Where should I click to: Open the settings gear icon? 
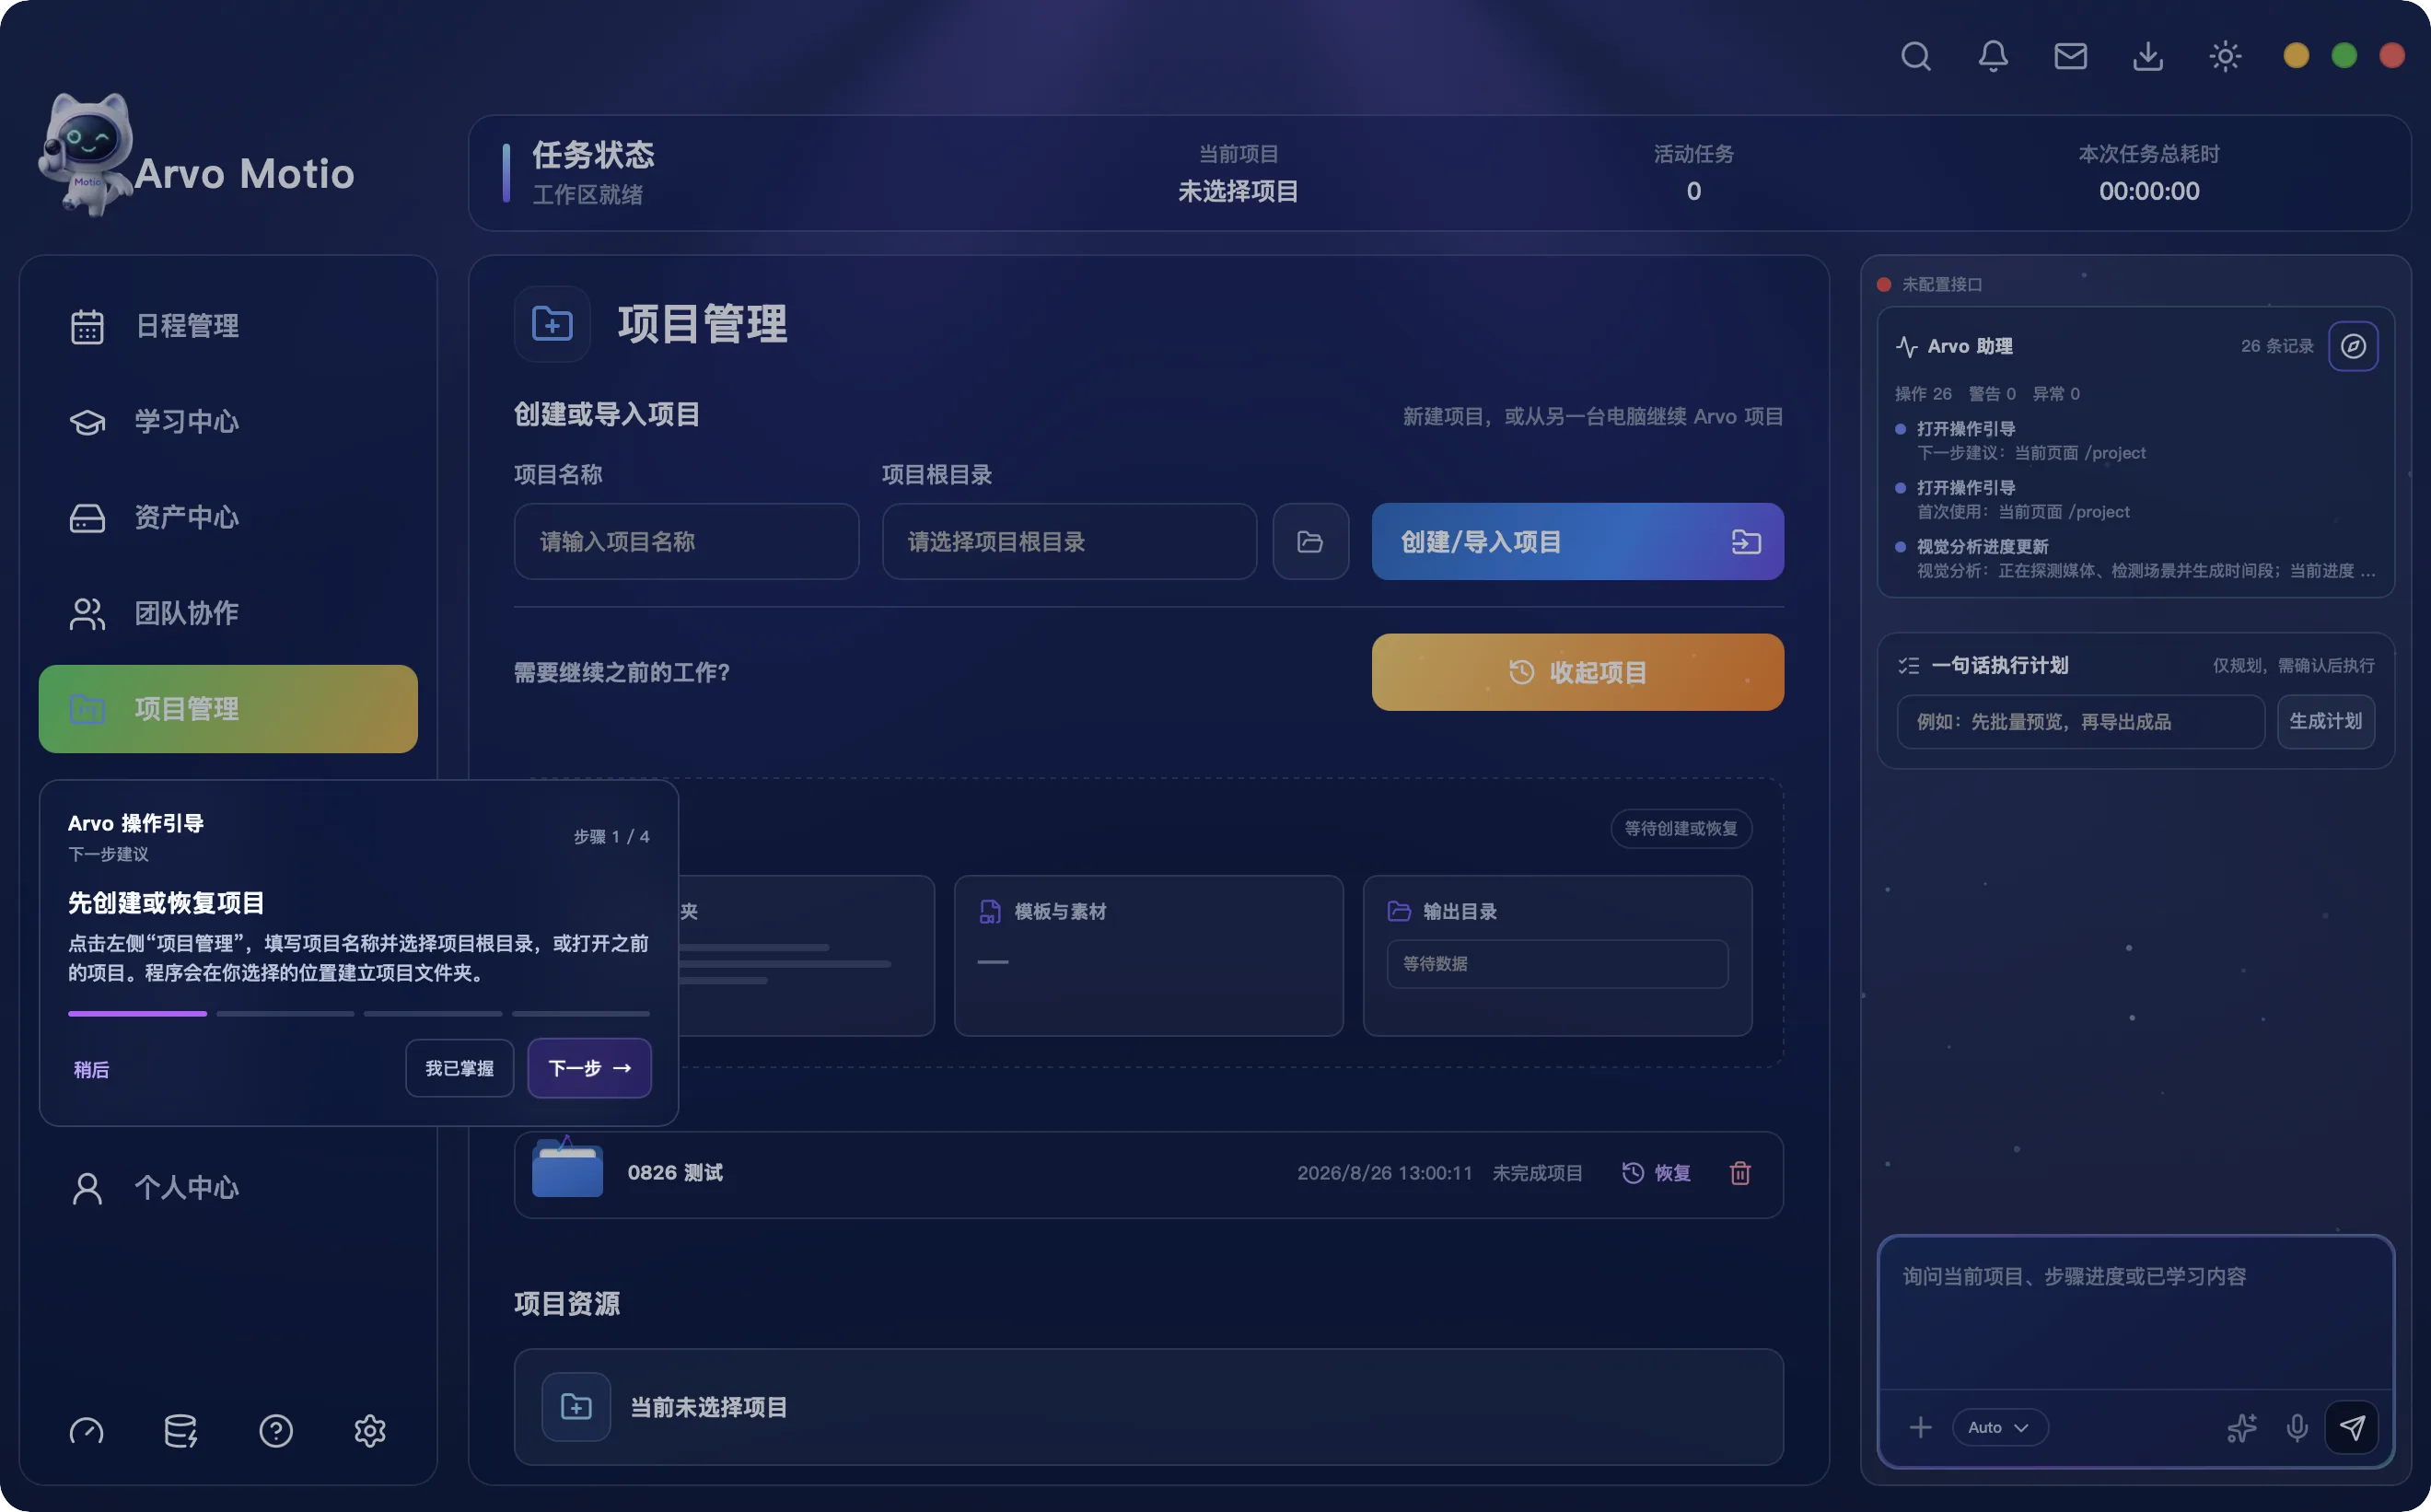point(370,1431)
